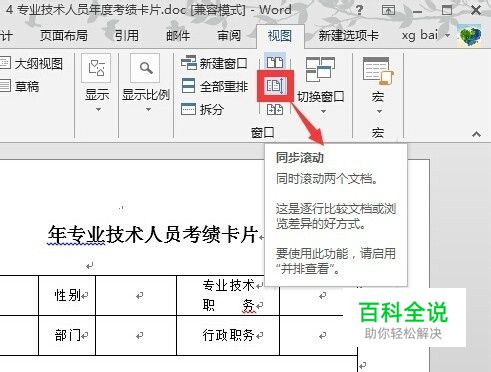Open the xg bai account menu
This screenshot has width=491, height=372.
426,35
